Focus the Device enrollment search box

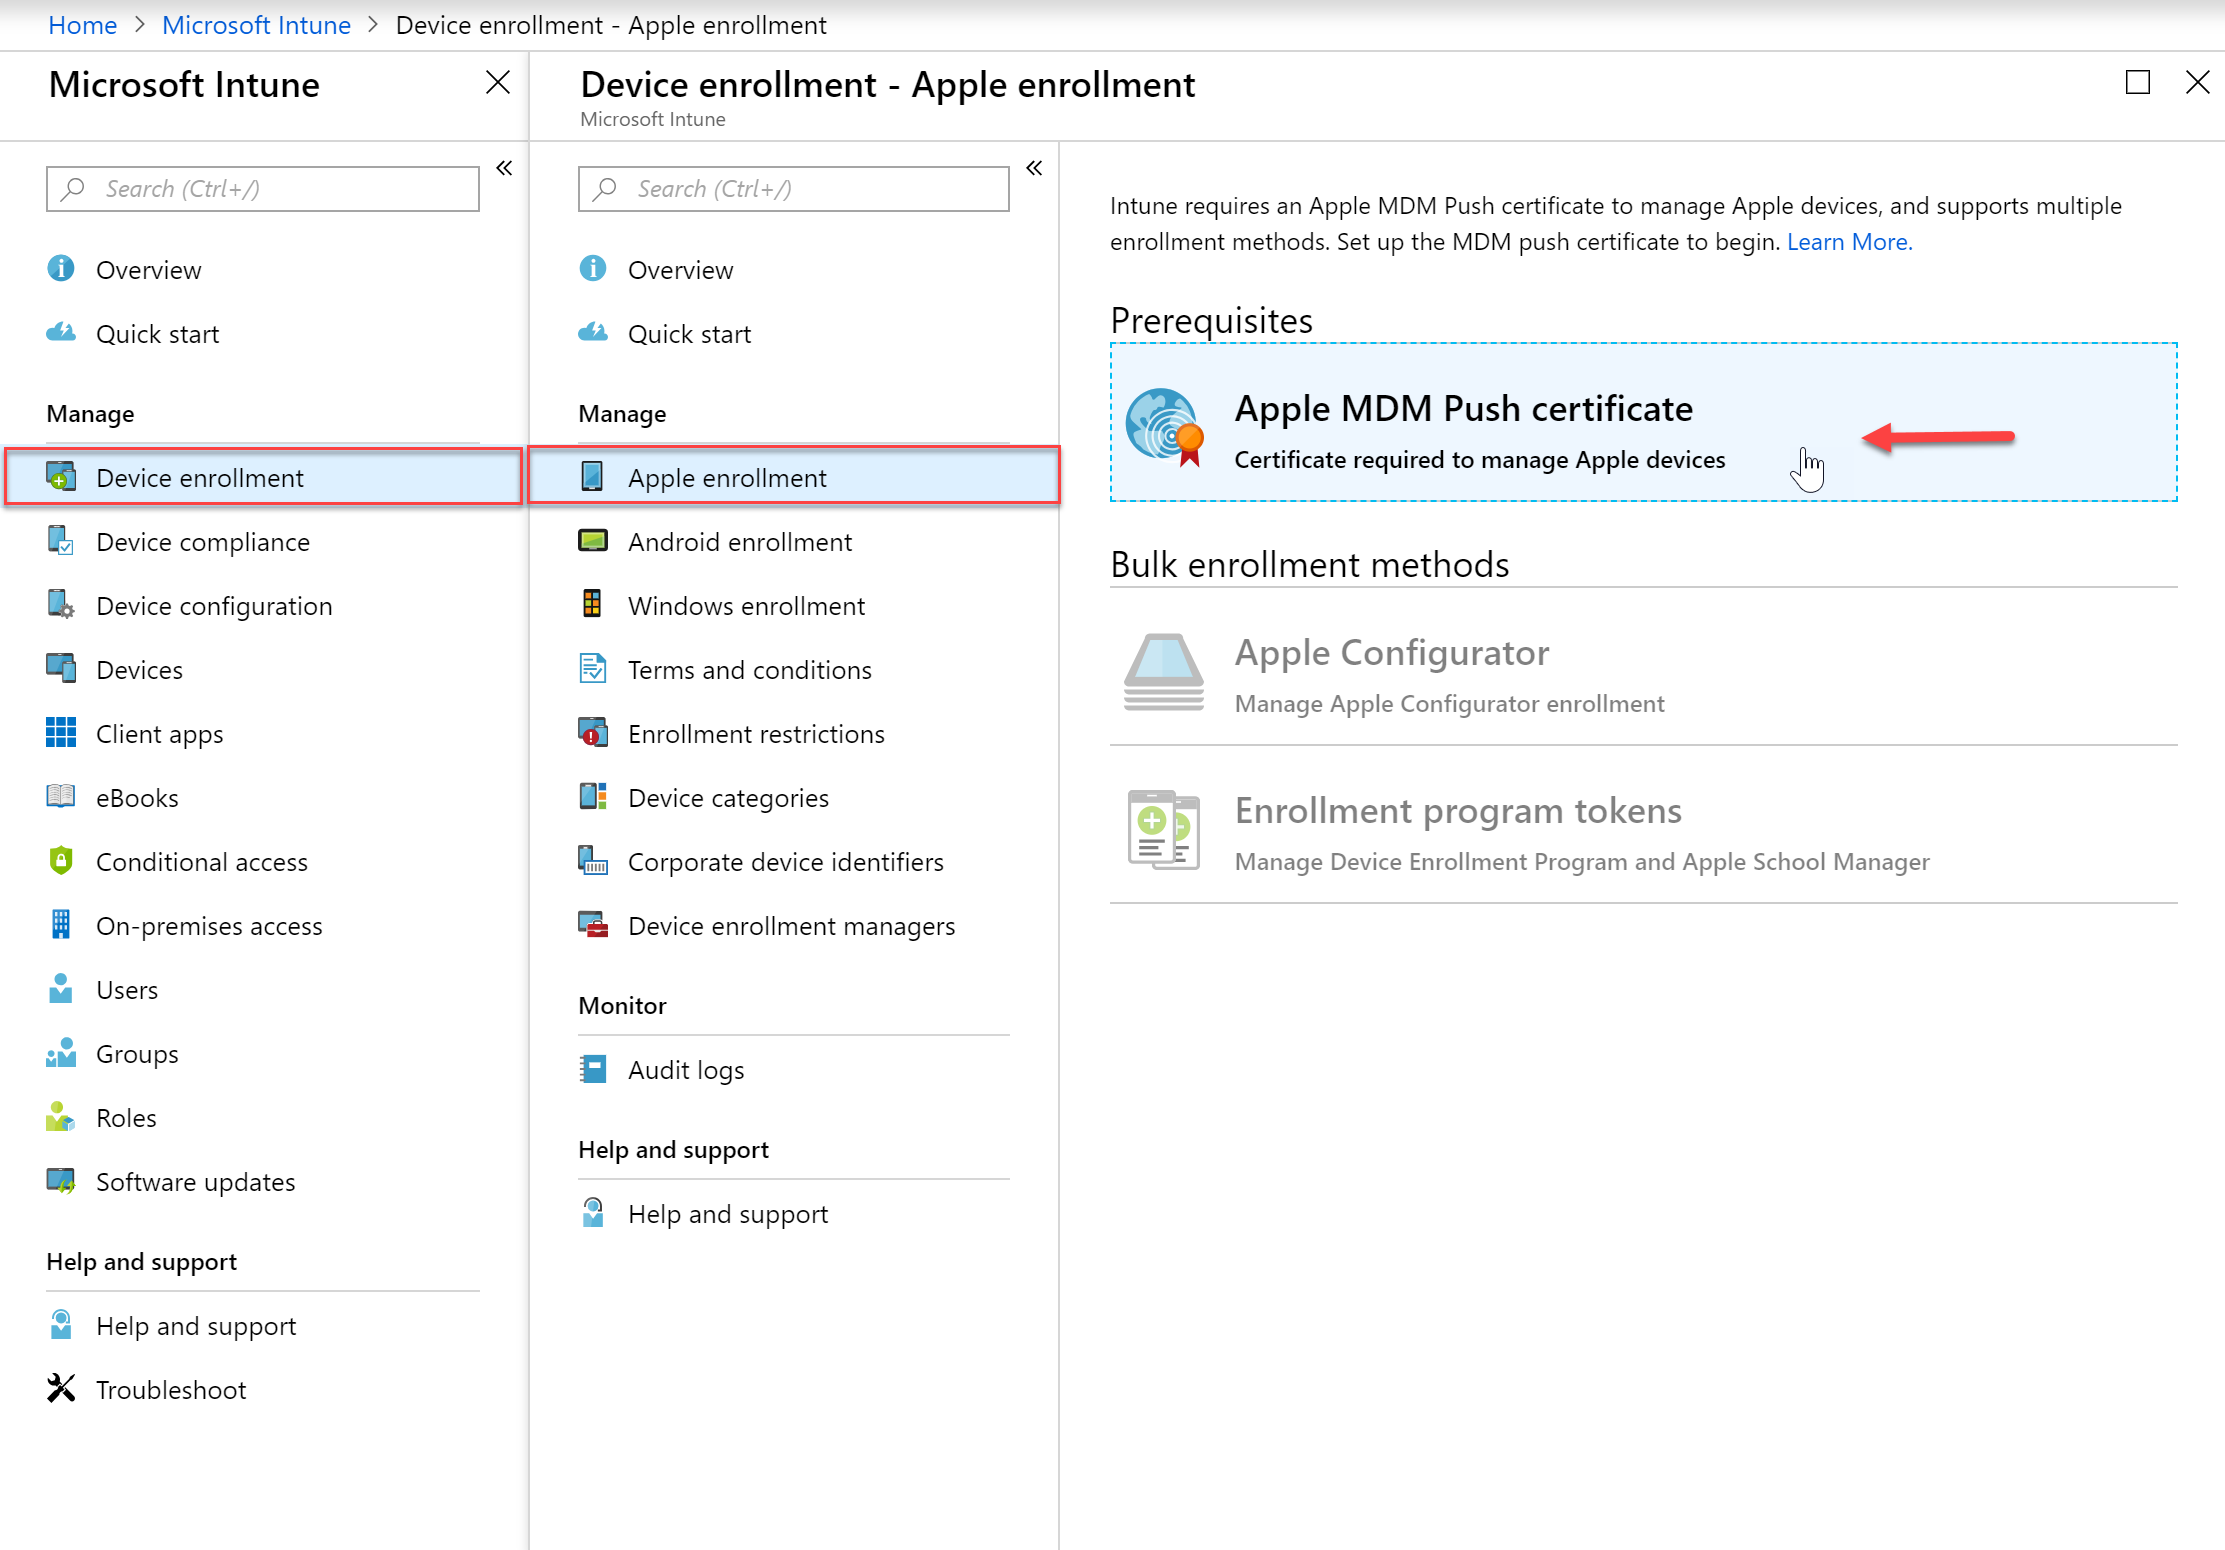(x=793, y=189)
